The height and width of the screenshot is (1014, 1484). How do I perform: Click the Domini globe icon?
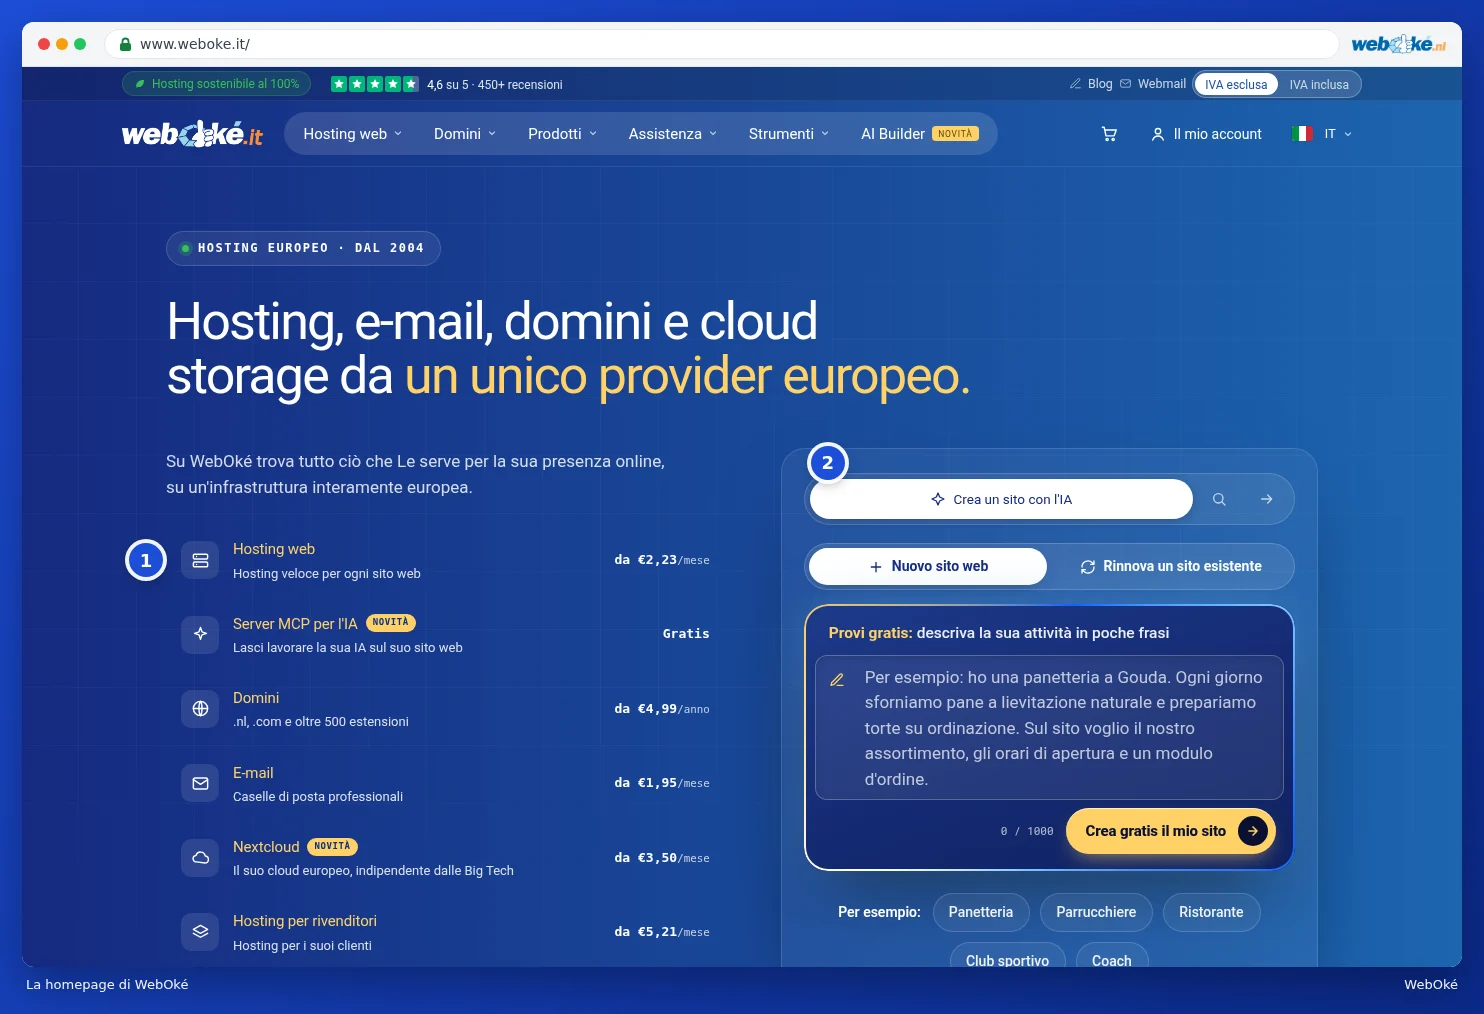(200, 709)
